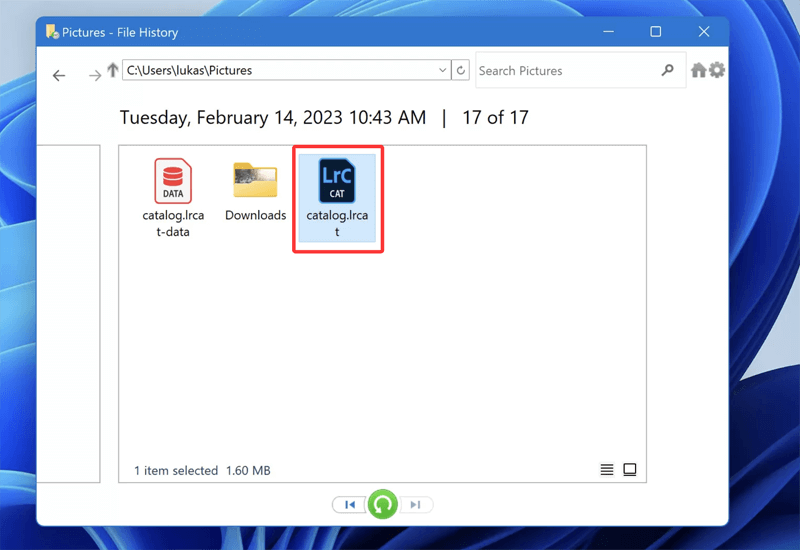
Task: Select the Downloads folder
Action: [256, 192]
